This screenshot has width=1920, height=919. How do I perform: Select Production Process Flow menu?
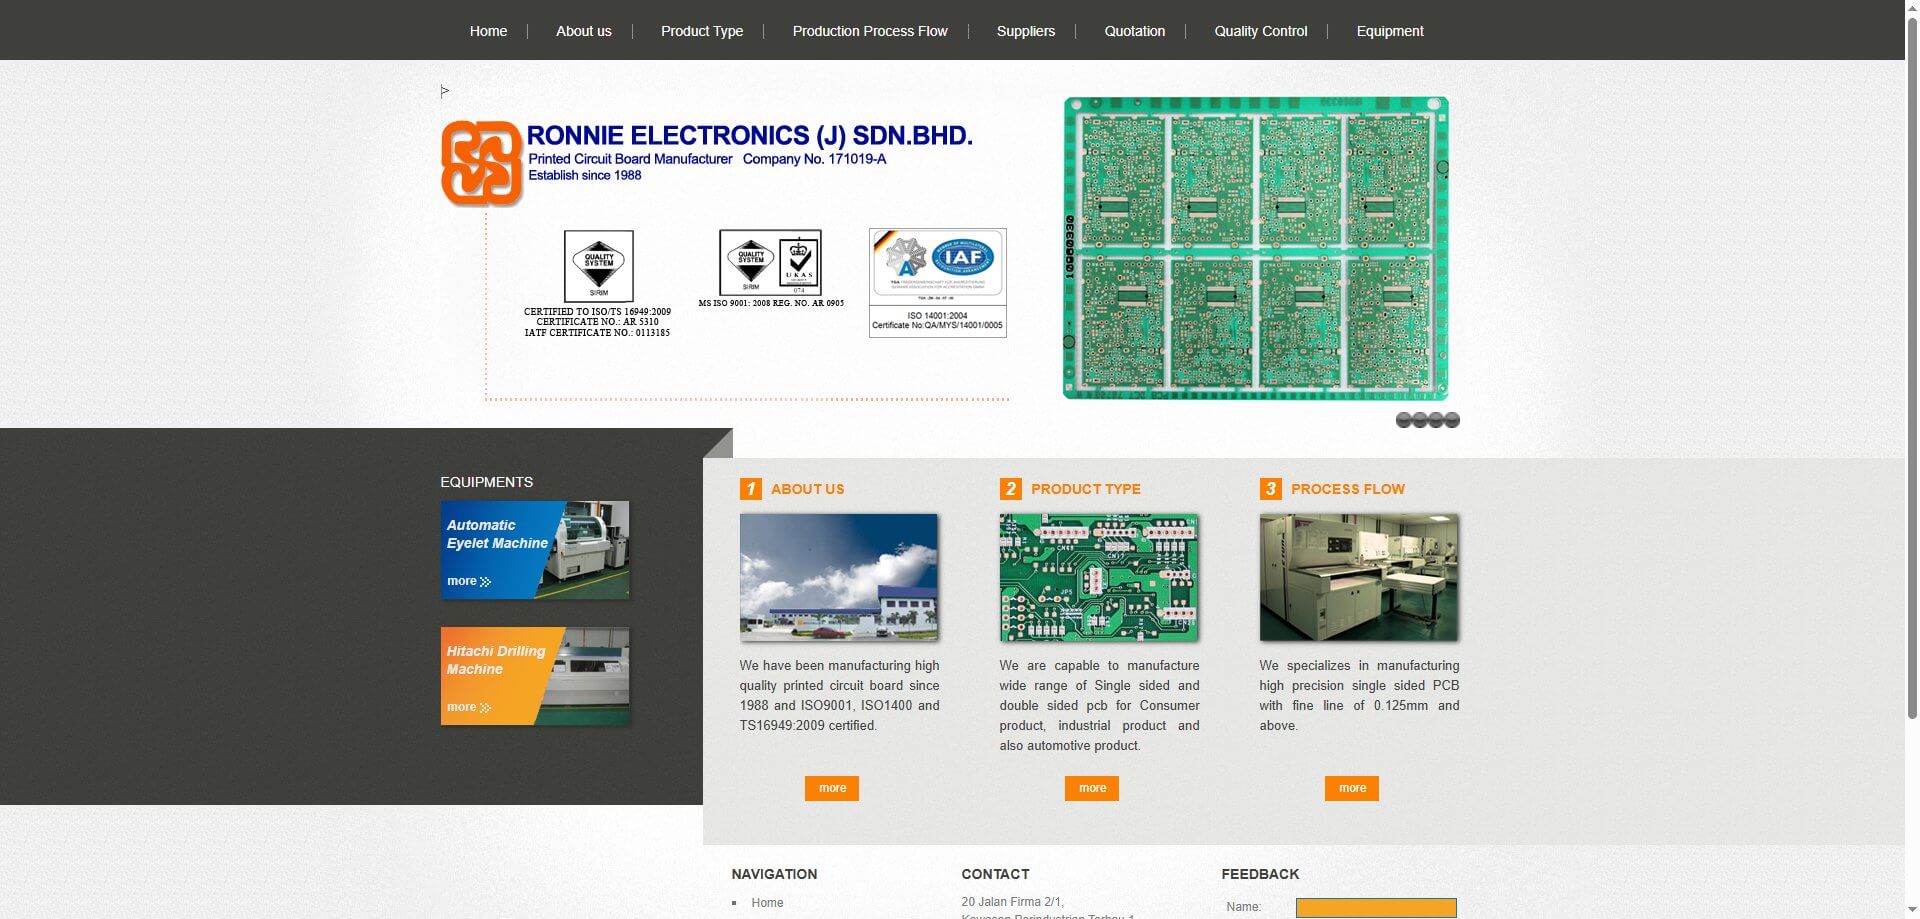tap(869, 31)
